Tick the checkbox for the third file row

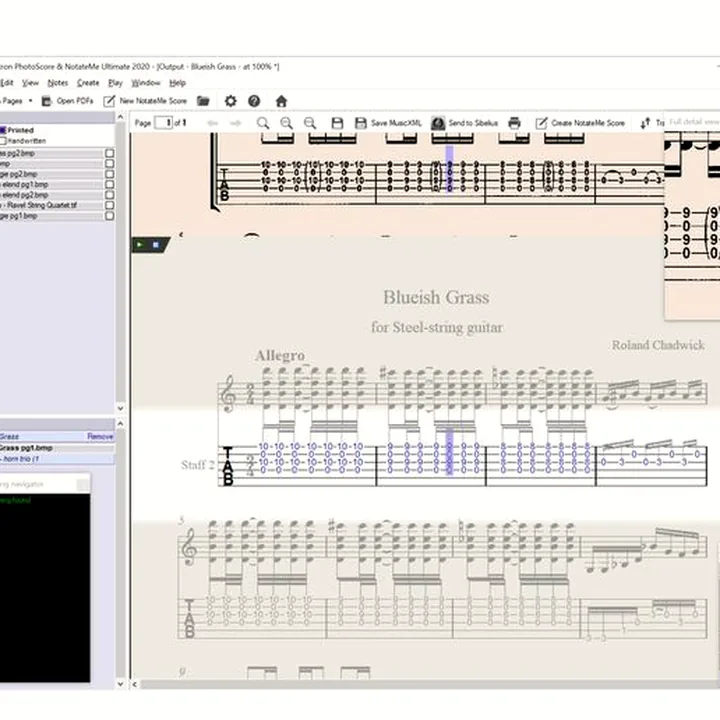click(109, 174)
